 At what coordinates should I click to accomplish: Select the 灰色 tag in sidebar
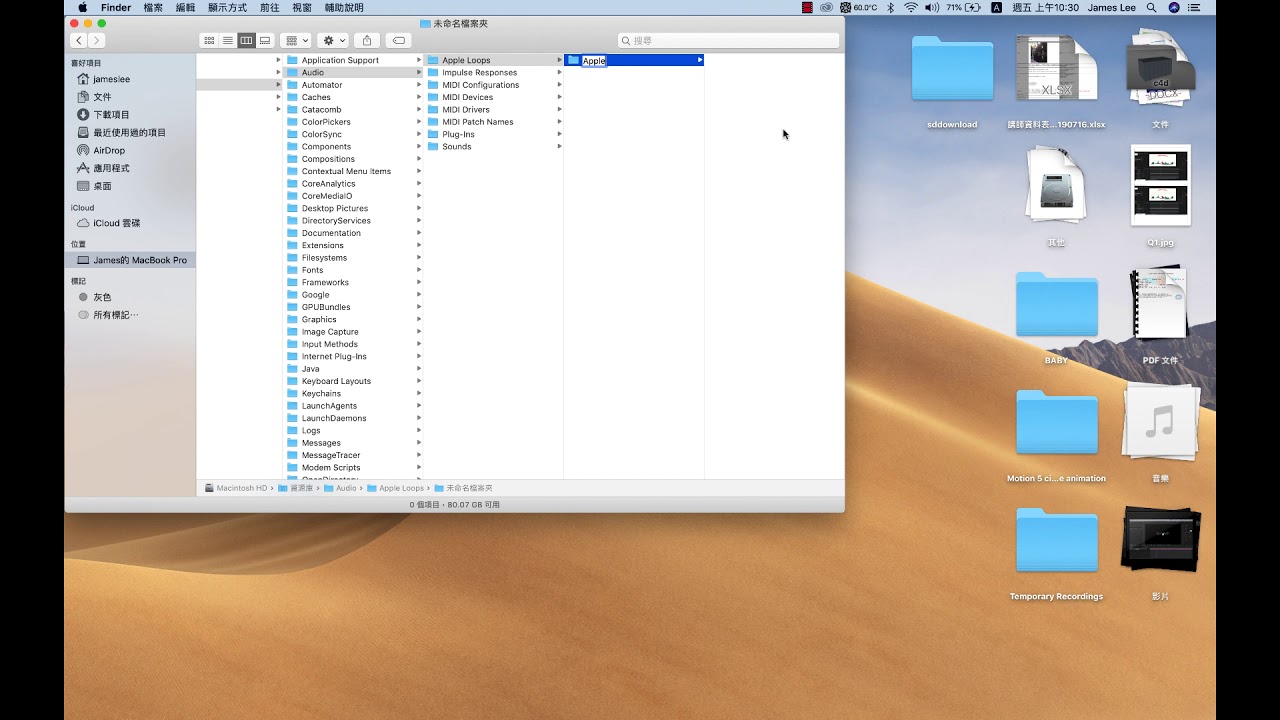pyautogui.click(x=130, y=297)
